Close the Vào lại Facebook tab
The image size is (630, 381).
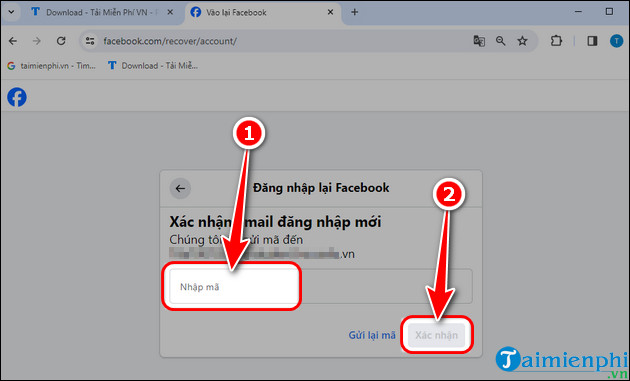point(330,12)
